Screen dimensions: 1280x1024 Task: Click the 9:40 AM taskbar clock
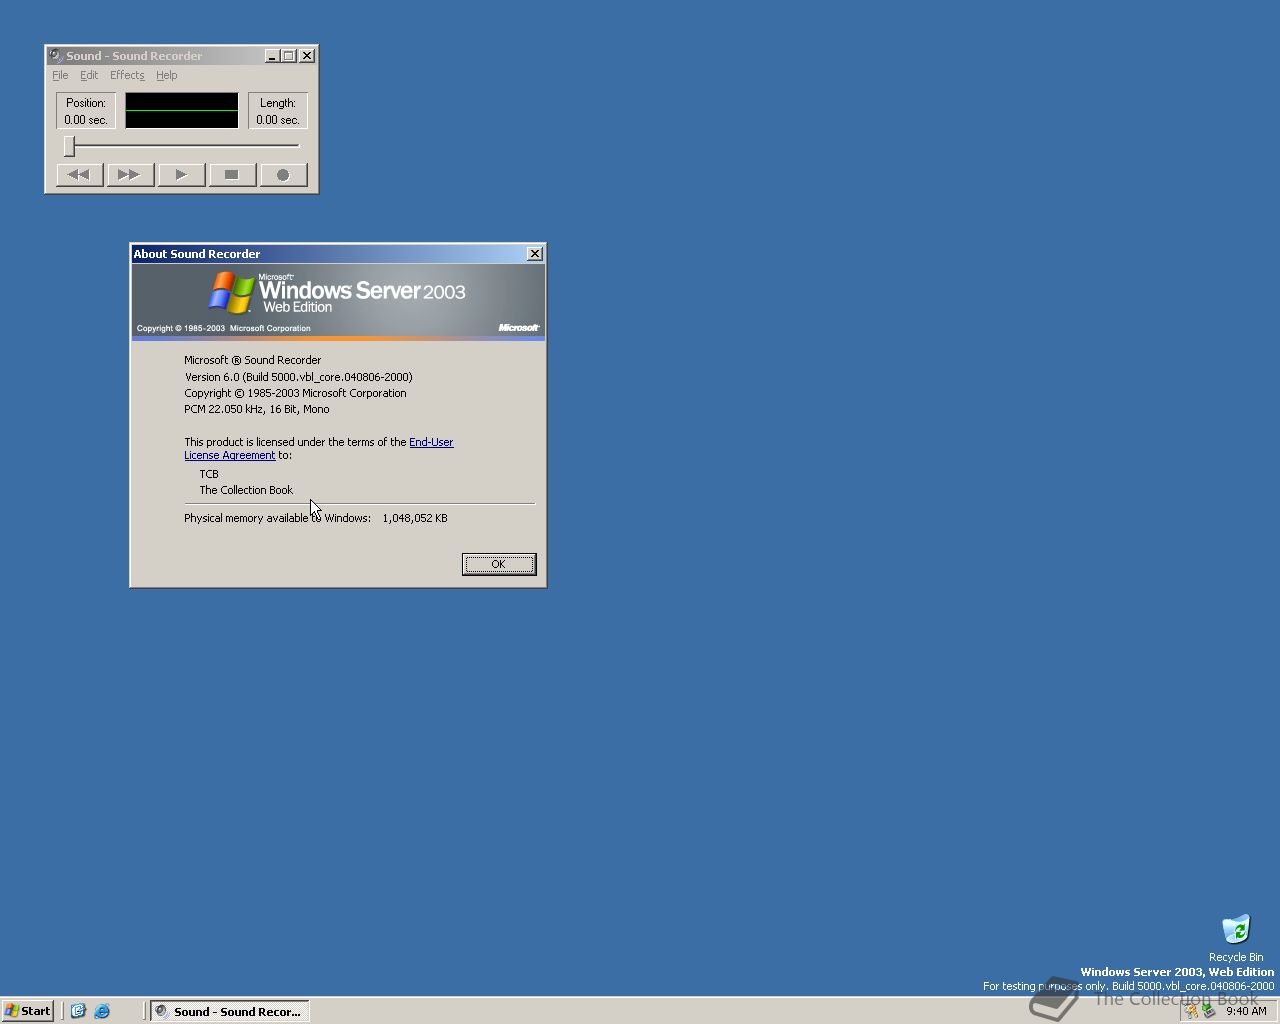pyautogui.click(x=1246, y=1011)
